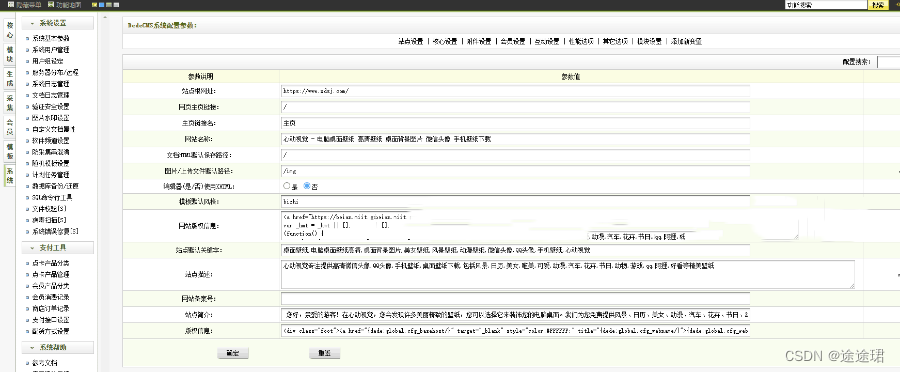Open 系统日志管理 in the sidebar
Viewport: 900px width, 372px height.
51,84
